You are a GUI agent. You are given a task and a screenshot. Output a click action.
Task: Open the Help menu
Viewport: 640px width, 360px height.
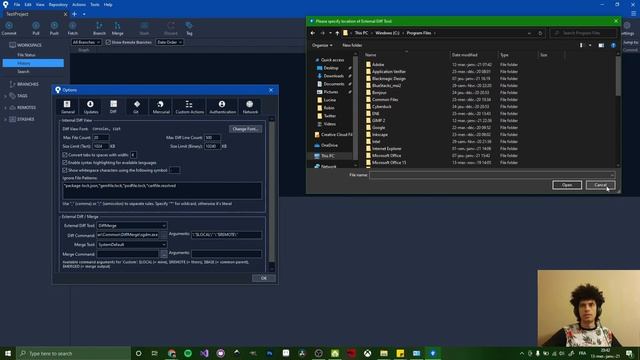click(108, 4)
